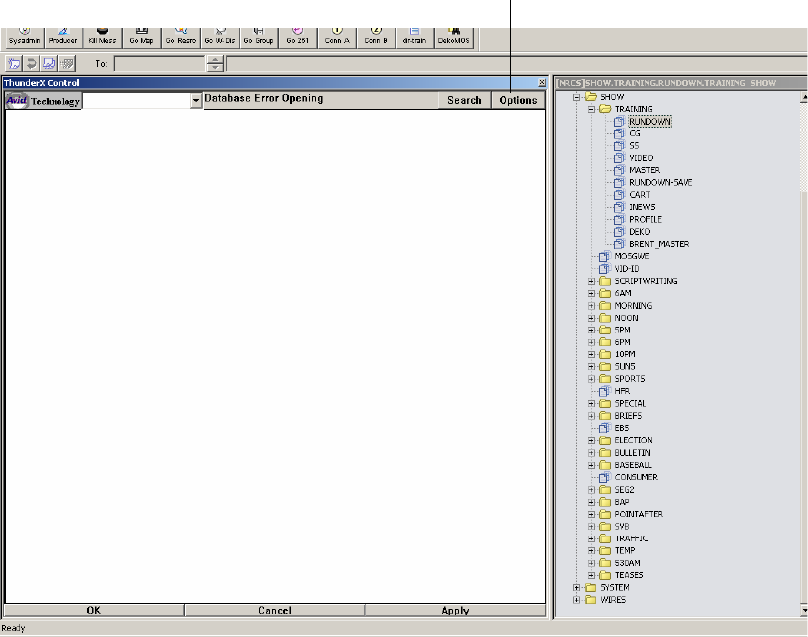Select the RUNDOWN-SAVE queue icon
The height and width of the screenshot is (637, 808).
click(619, 182)
